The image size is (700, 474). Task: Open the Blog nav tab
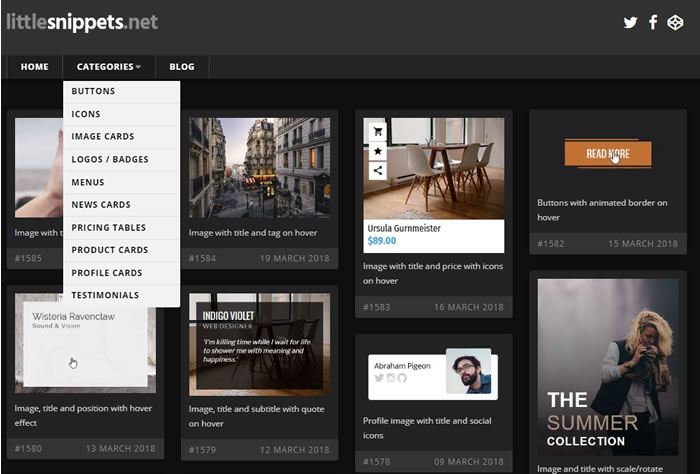[x=182, y=67]
